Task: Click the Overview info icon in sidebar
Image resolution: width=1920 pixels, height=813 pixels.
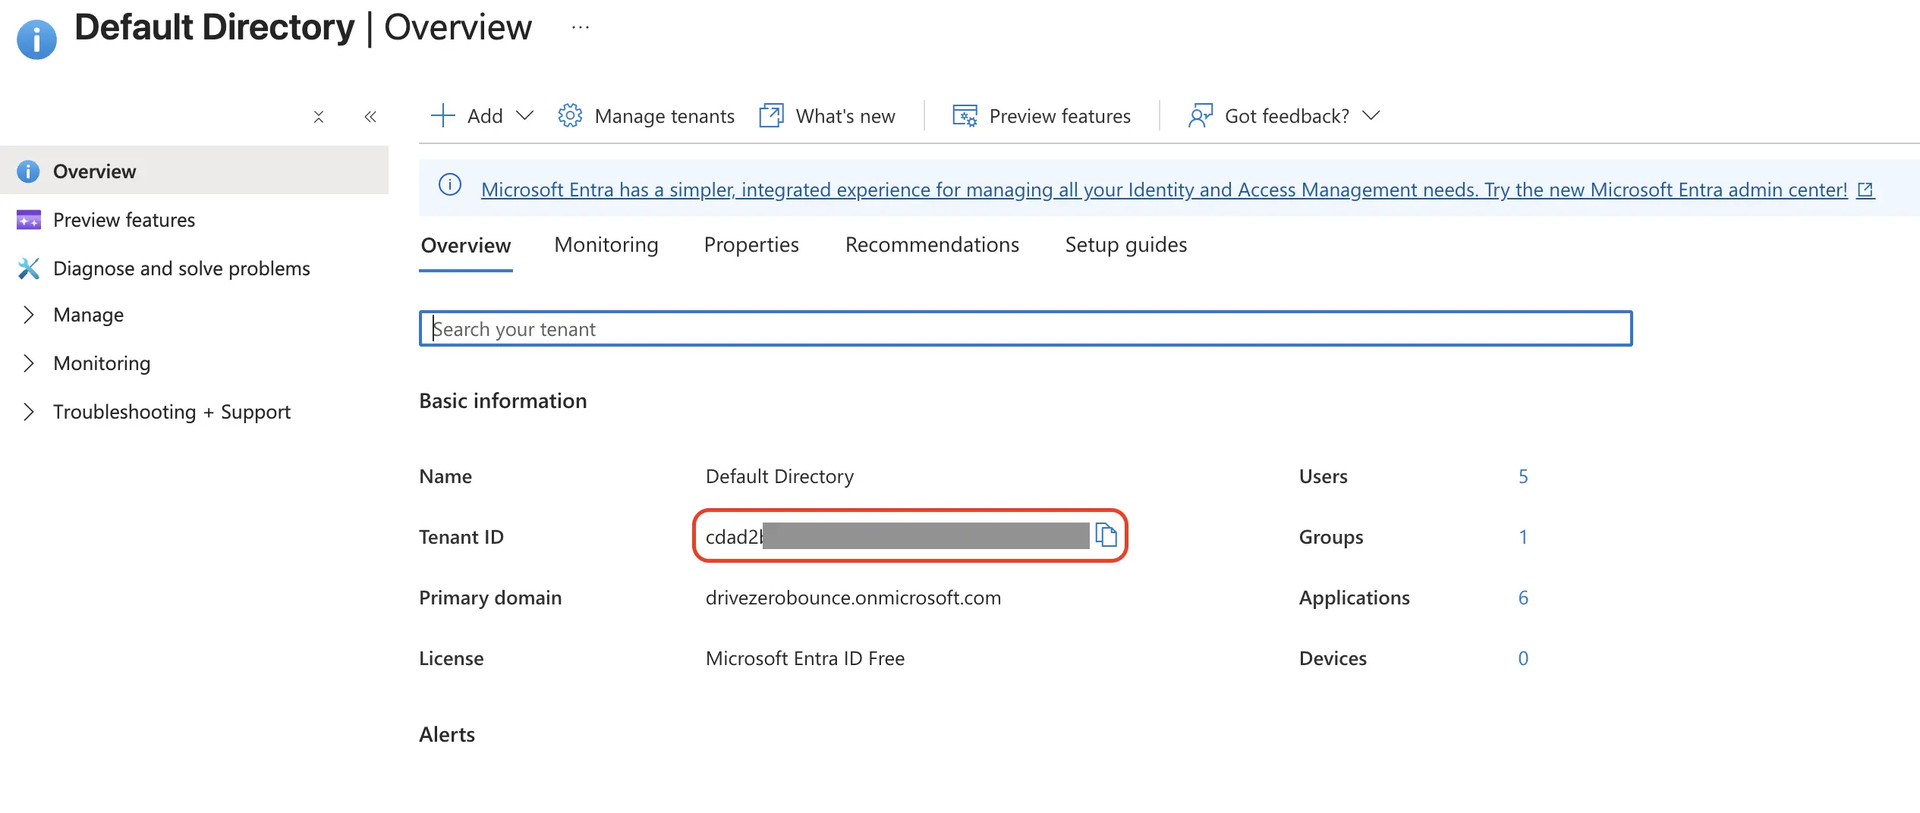Action: click(x=28, y=171)
